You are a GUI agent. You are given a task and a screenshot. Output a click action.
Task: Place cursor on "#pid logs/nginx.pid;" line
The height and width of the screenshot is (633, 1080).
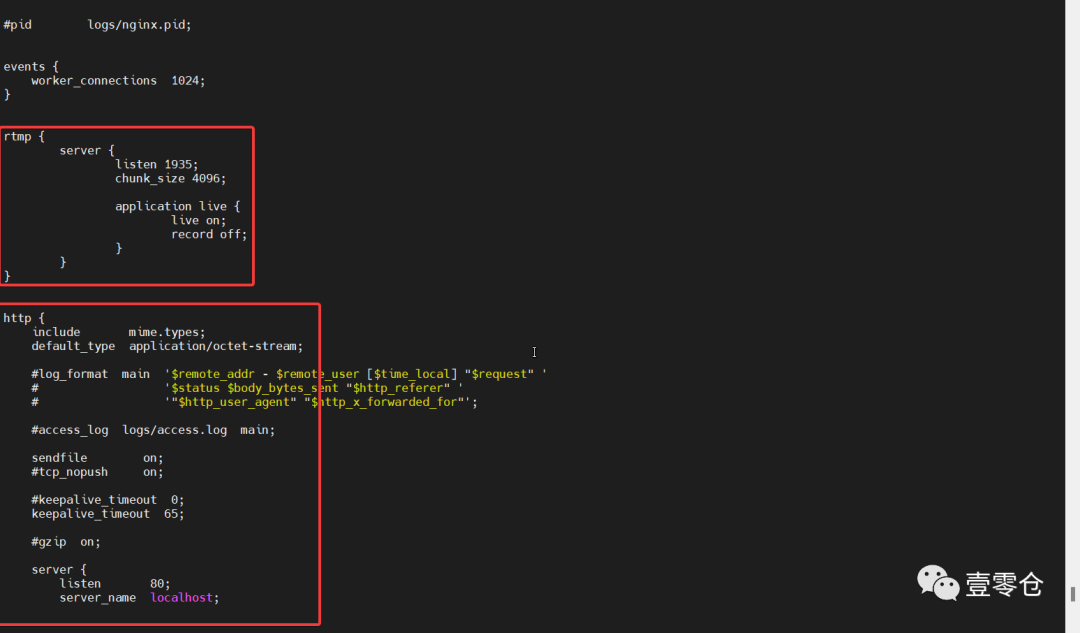point(96,24)
